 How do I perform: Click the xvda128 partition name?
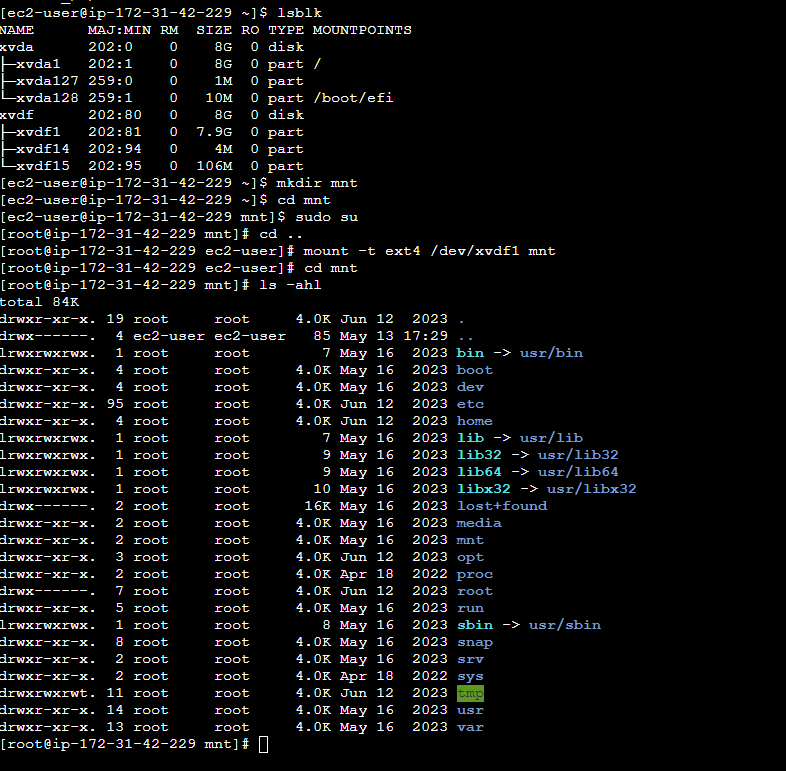47,98
